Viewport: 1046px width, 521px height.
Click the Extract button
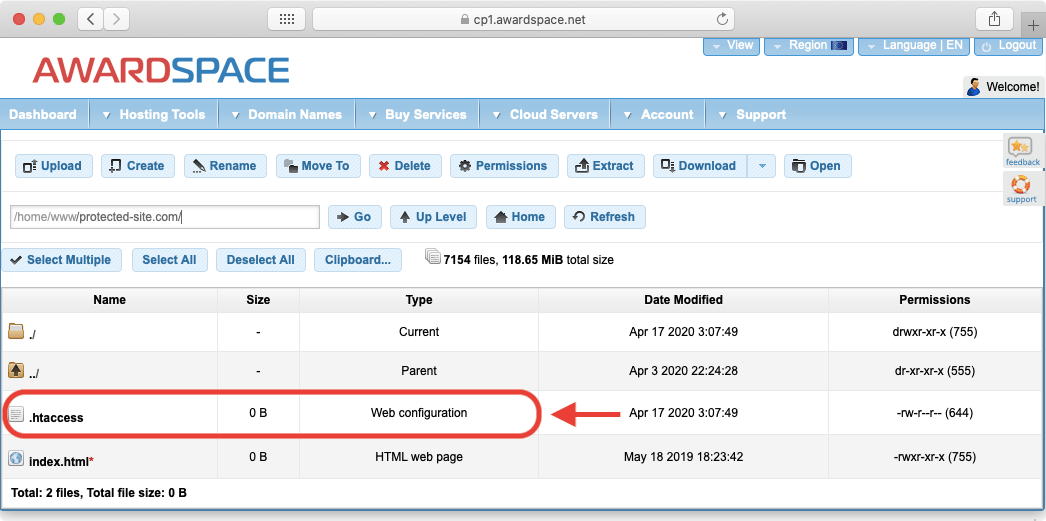(x=606, y=166)
